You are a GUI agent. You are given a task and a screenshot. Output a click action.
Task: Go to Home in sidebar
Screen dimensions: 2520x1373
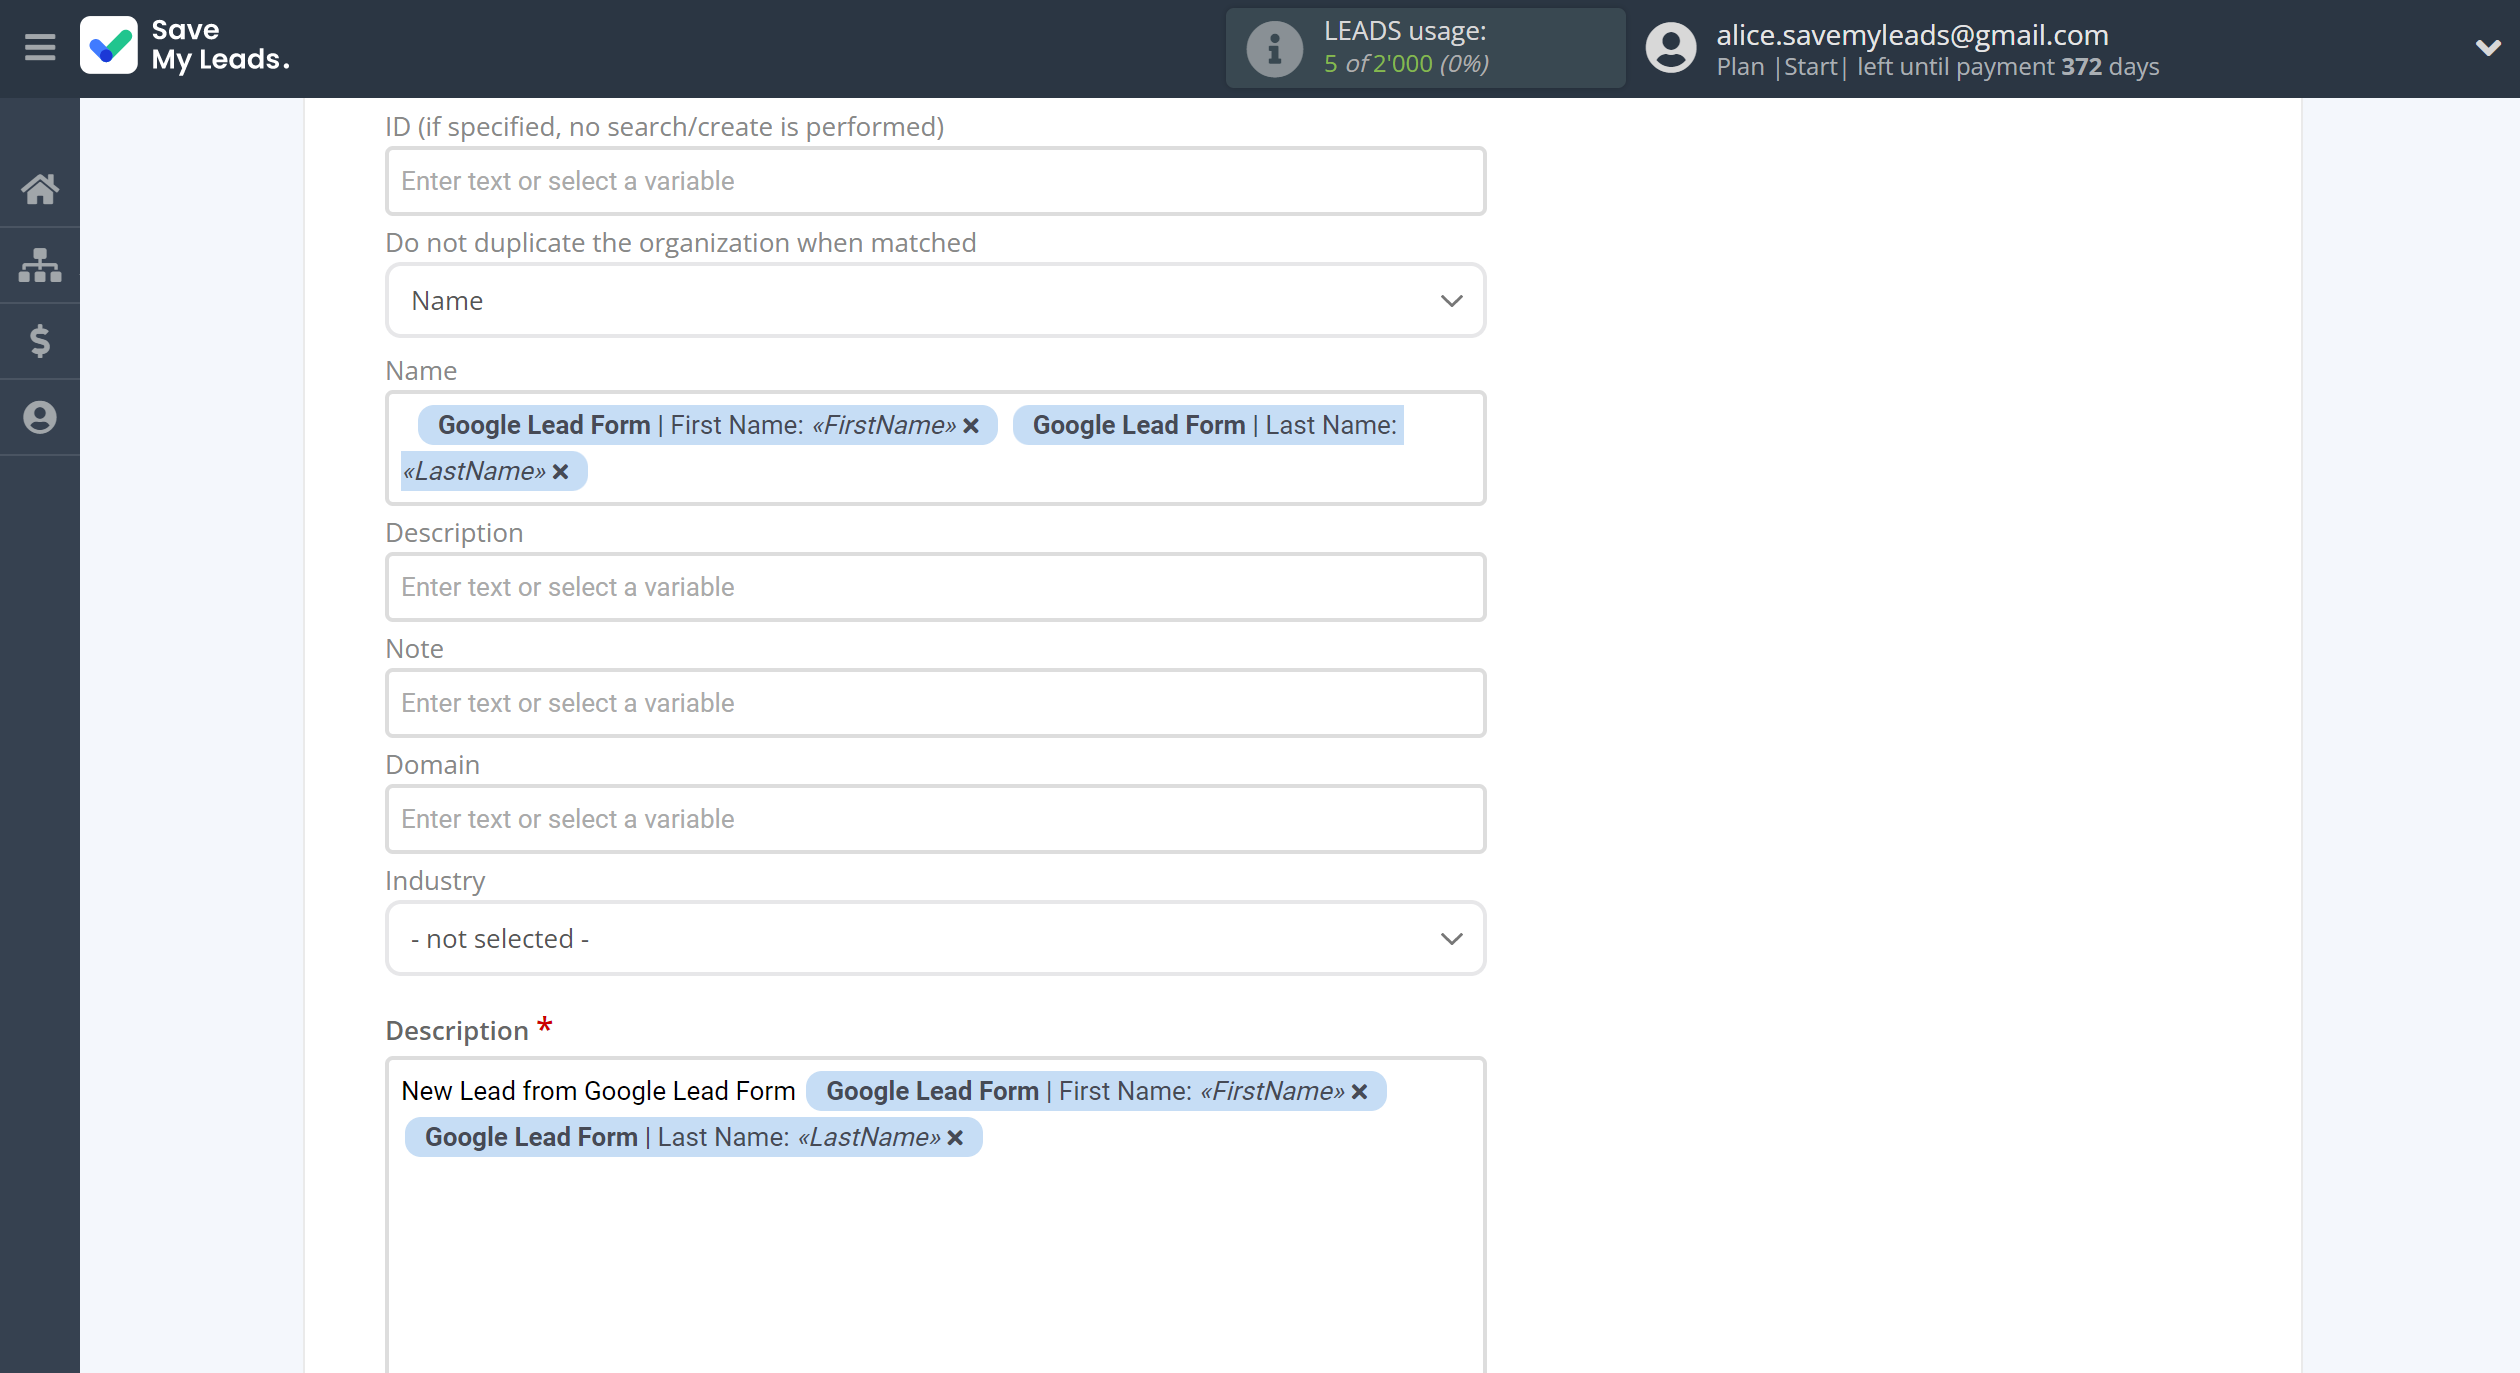tap(40, 189)
